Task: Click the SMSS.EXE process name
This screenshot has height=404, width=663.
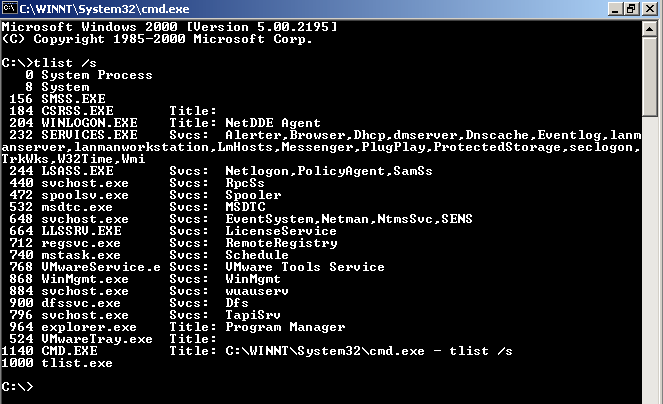Action: pos(74,99)
